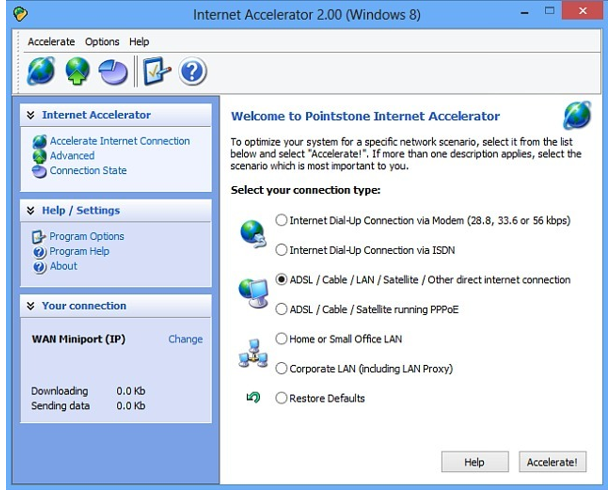Click the globe Accelerate toolbar icon
The width and height of the screenshot is (613, 493).
click(x=40, y=71)
